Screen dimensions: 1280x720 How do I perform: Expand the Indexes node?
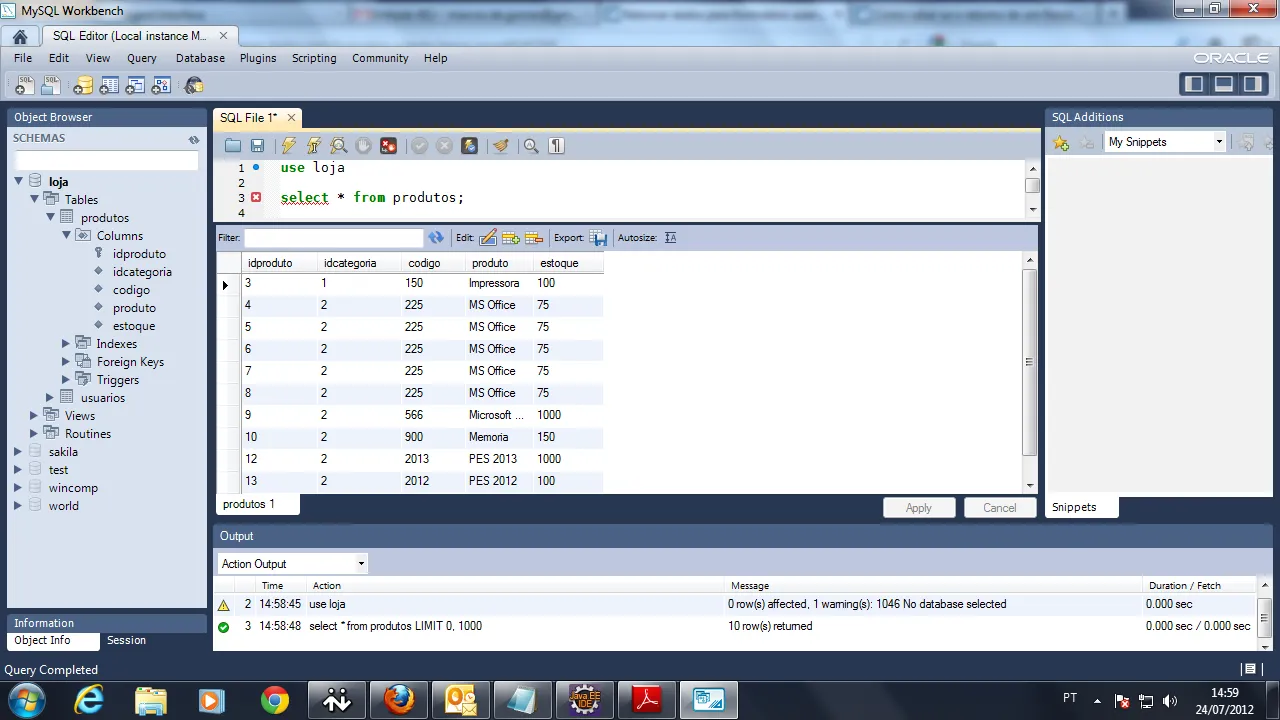pyautogui.click(x=66, y=344)
